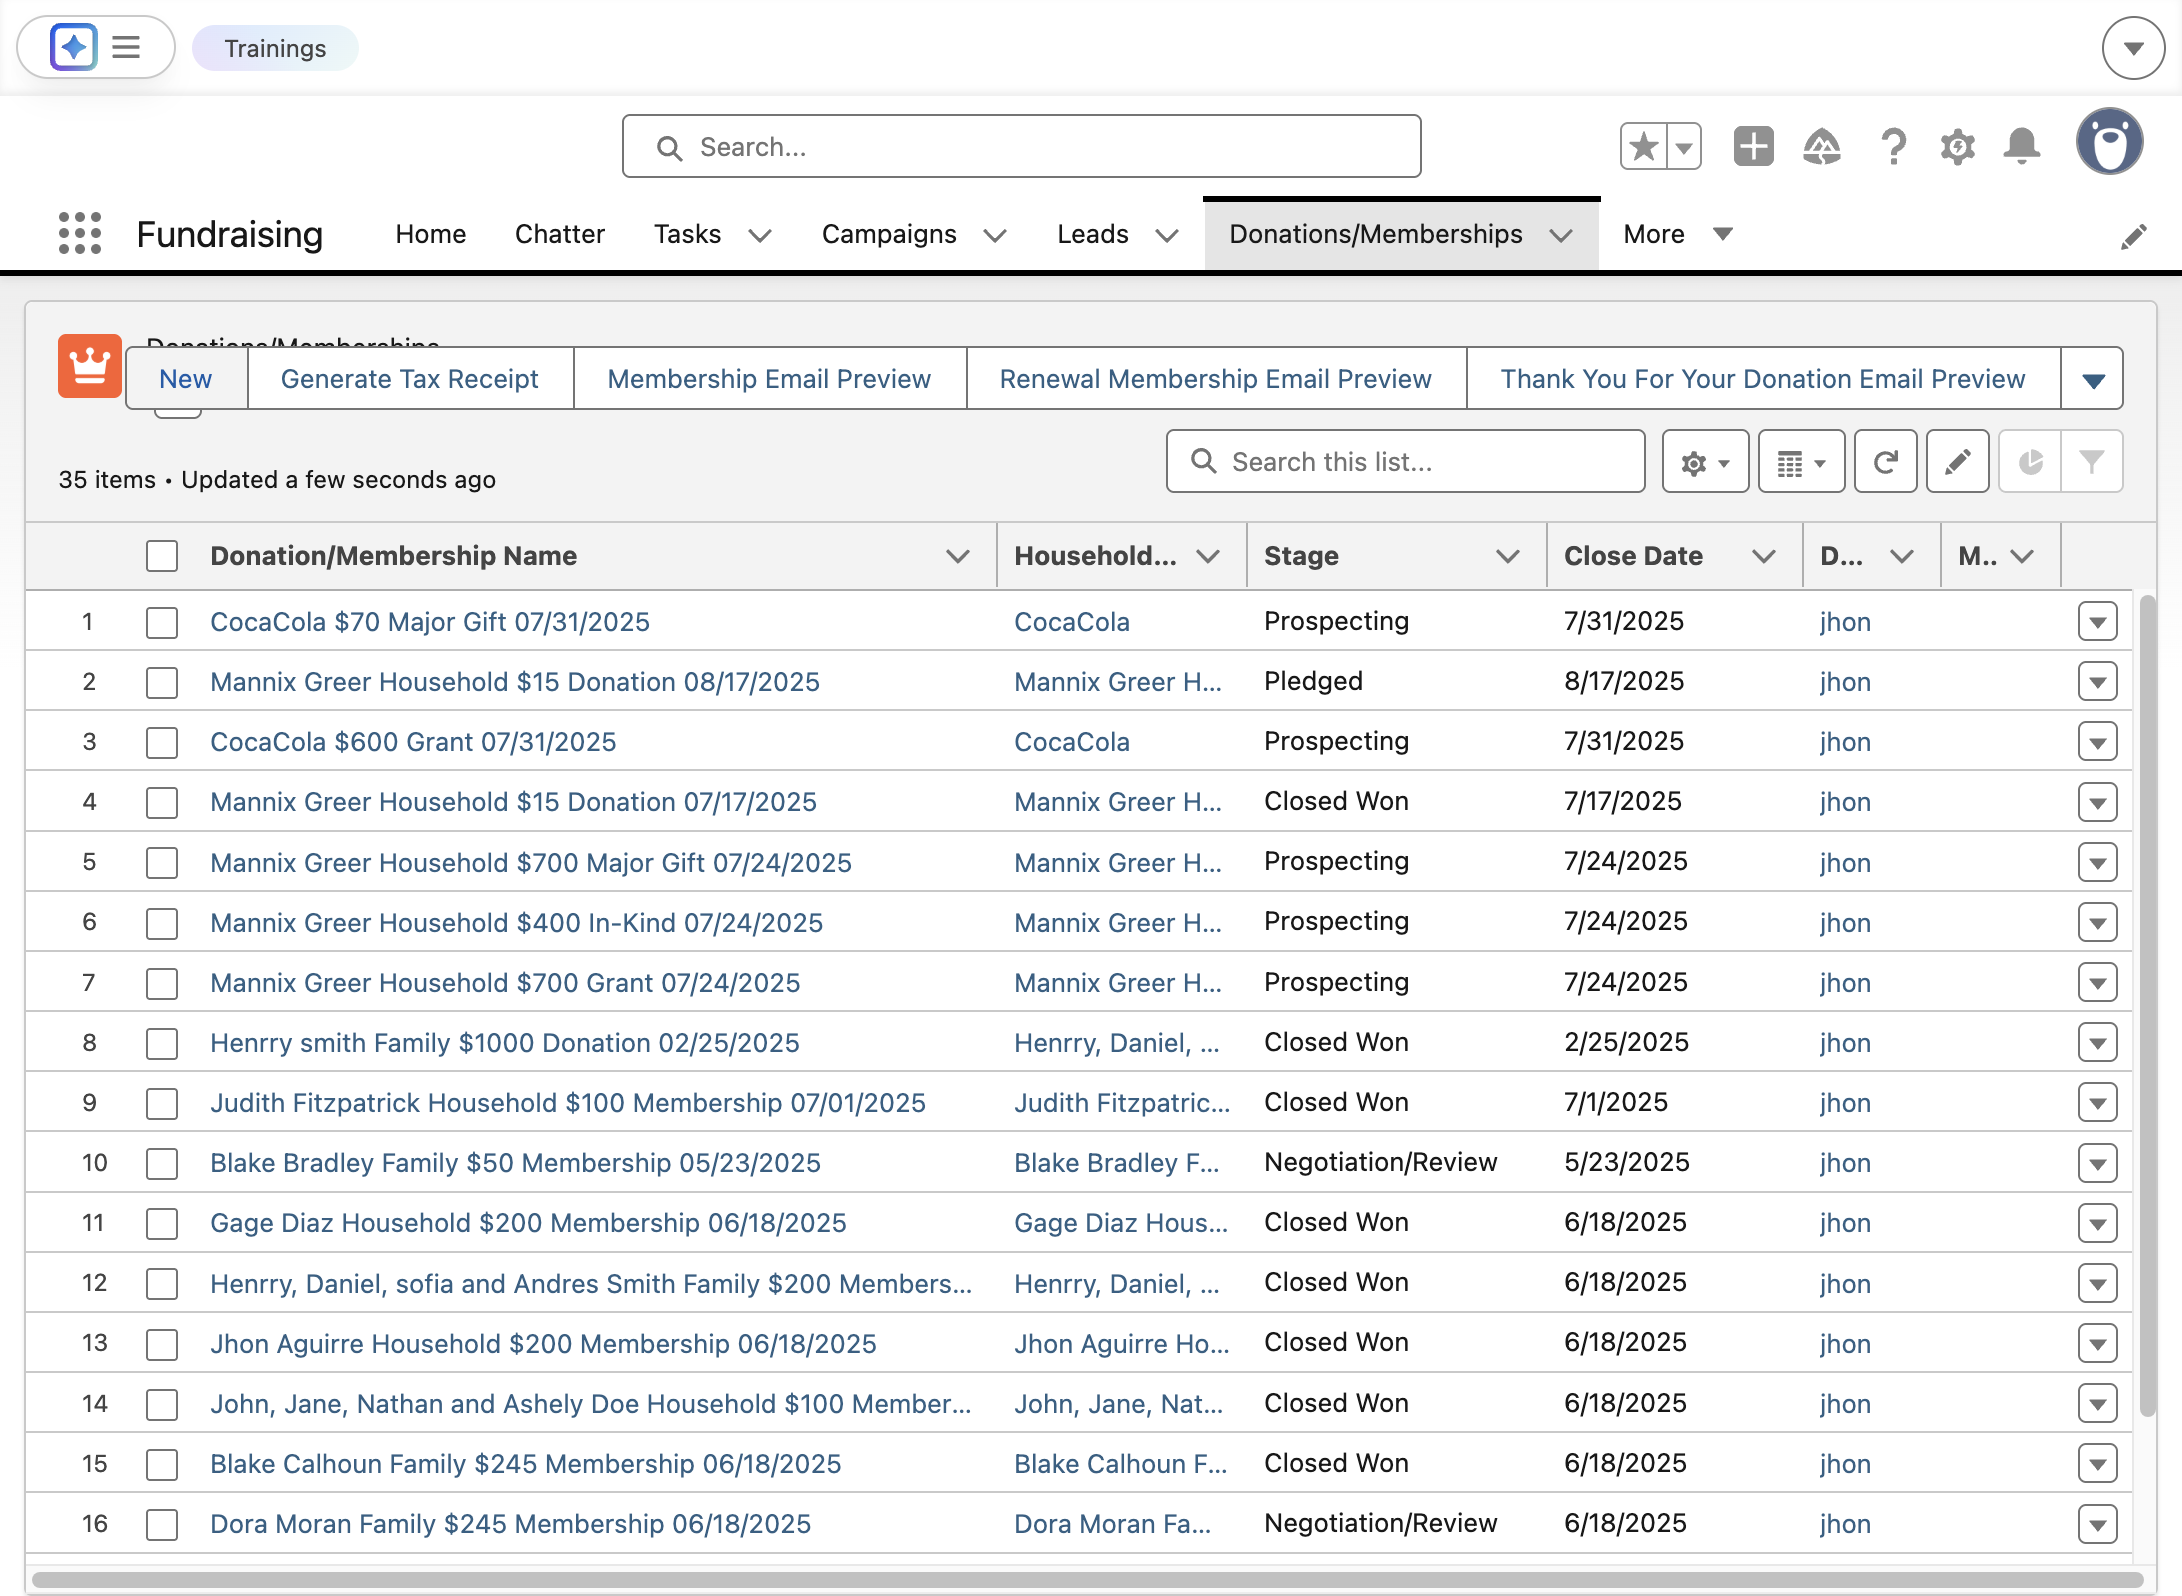This screenshot has height=1596, width=2182.
Task: Click the Favorites star icon
Action: click(1644, 147)
